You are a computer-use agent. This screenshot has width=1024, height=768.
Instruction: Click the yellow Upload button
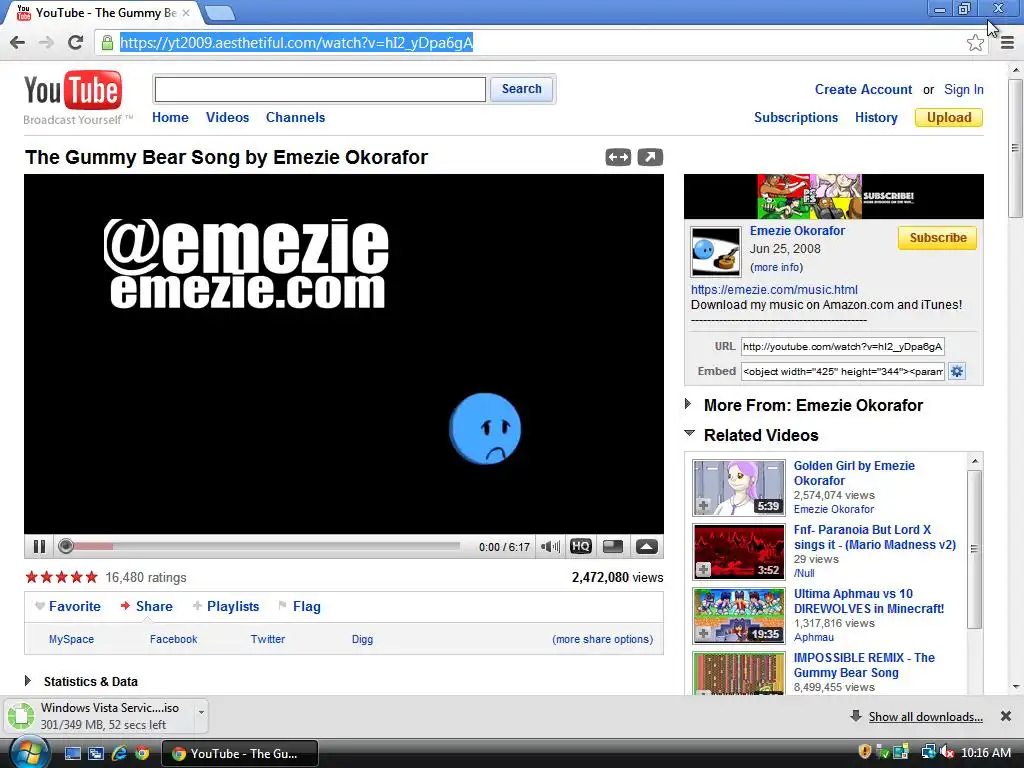[949, 118]
